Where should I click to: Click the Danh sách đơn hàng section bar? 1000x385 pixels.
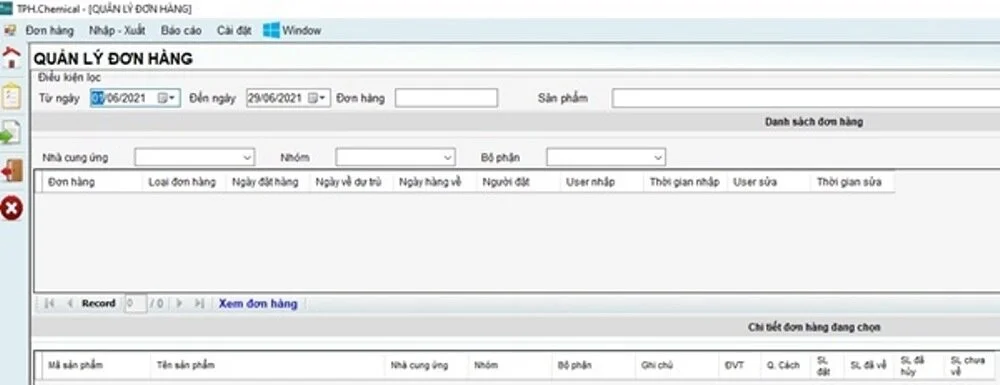click(515, 122)
